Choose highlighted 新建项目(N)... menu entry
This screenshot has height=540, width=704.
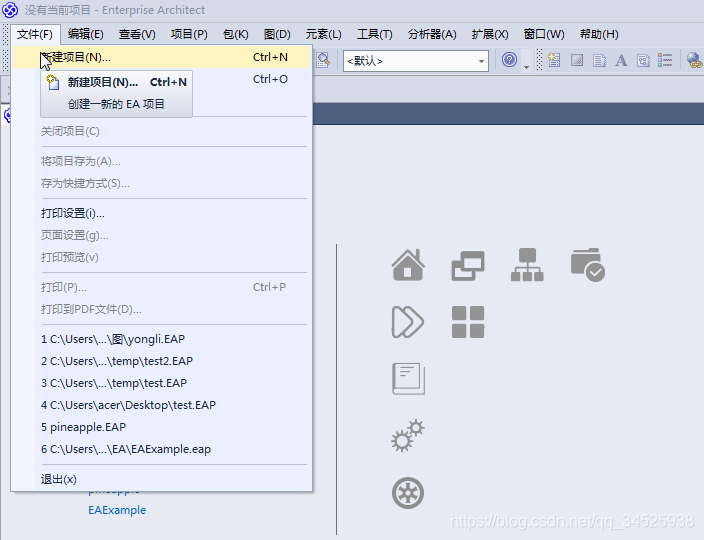(x=162, y=57)
